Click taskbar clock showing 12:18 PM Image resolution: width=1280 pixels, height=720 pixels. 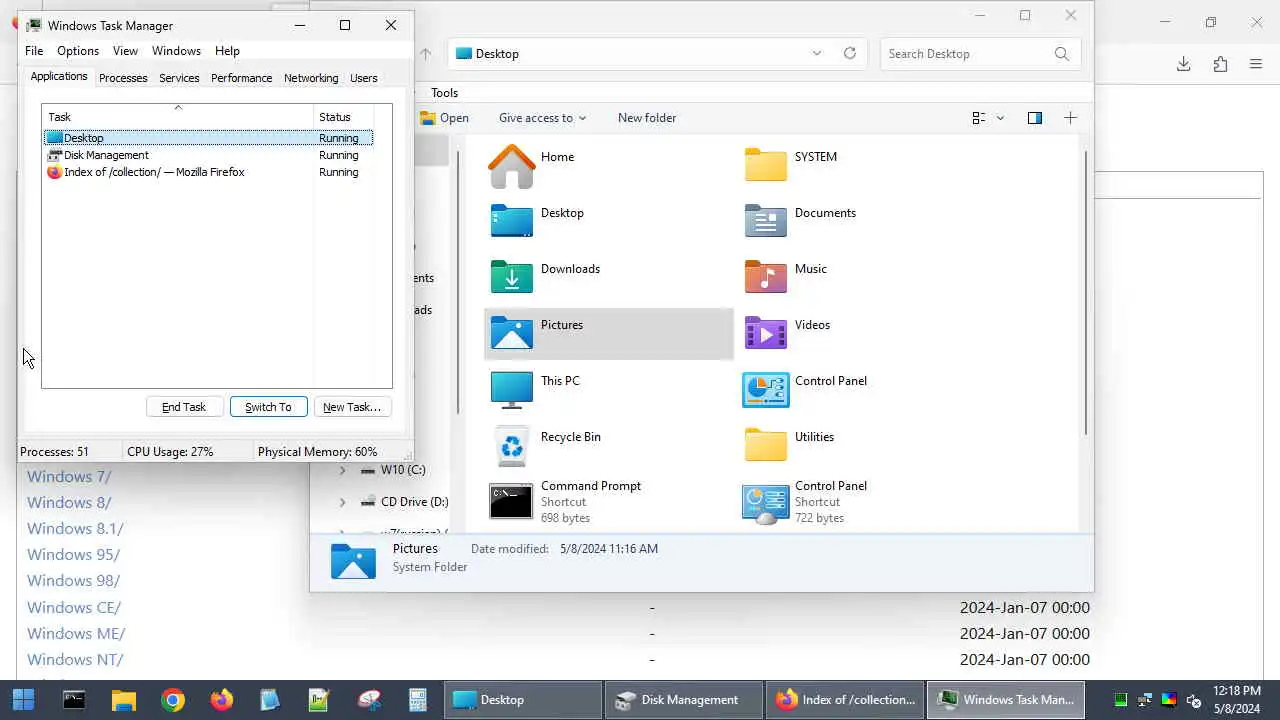coord(1236,700)
